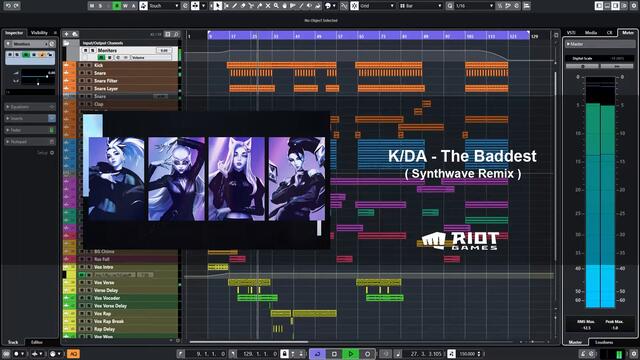Click the tempo 150.000 value field
Viewport: 640px width, 360px height.
click(468, 354)
